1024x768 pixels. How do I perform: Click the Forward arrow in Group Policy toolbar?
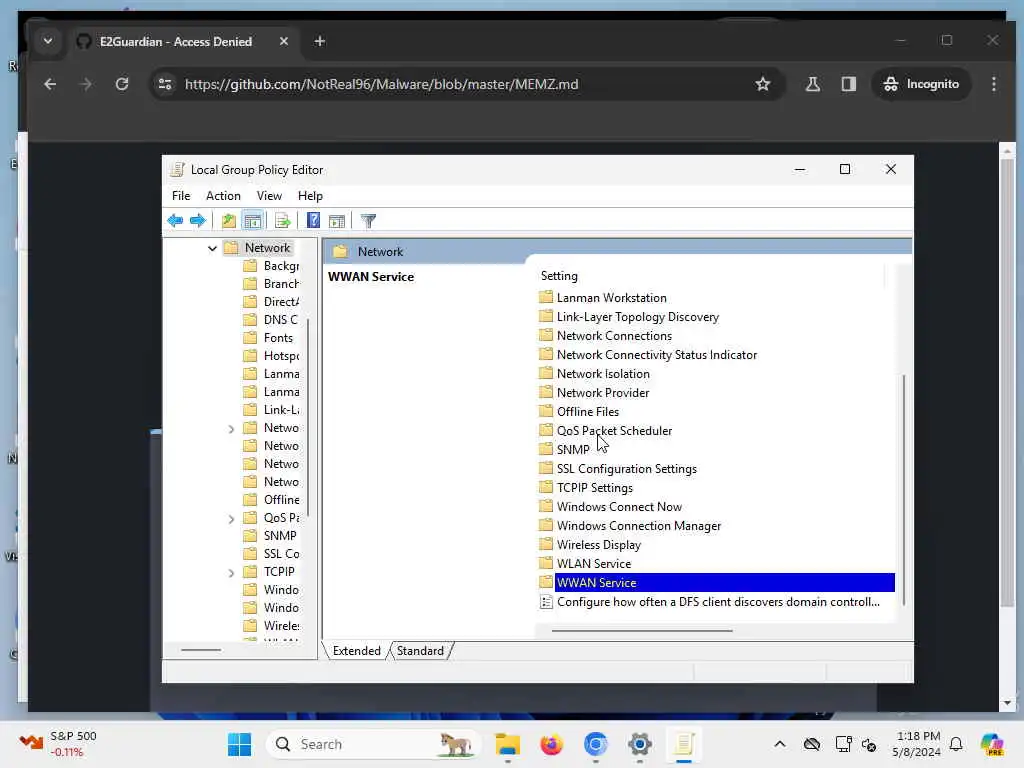click(197, 221)
